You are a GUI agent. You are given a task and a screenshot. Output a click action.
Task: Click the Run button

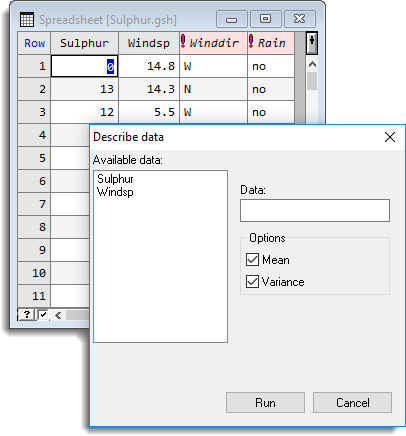tap(265, 403)
